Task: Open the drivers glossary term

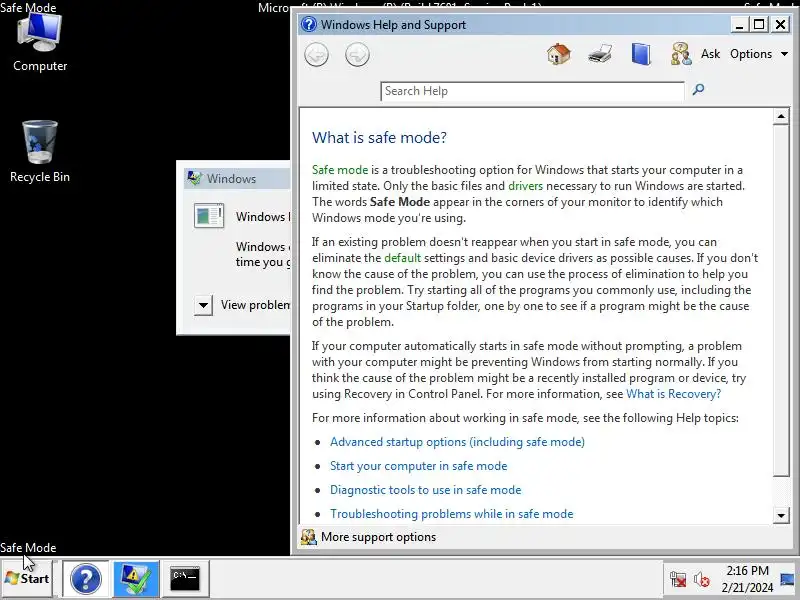Action: tap(526, 186)
